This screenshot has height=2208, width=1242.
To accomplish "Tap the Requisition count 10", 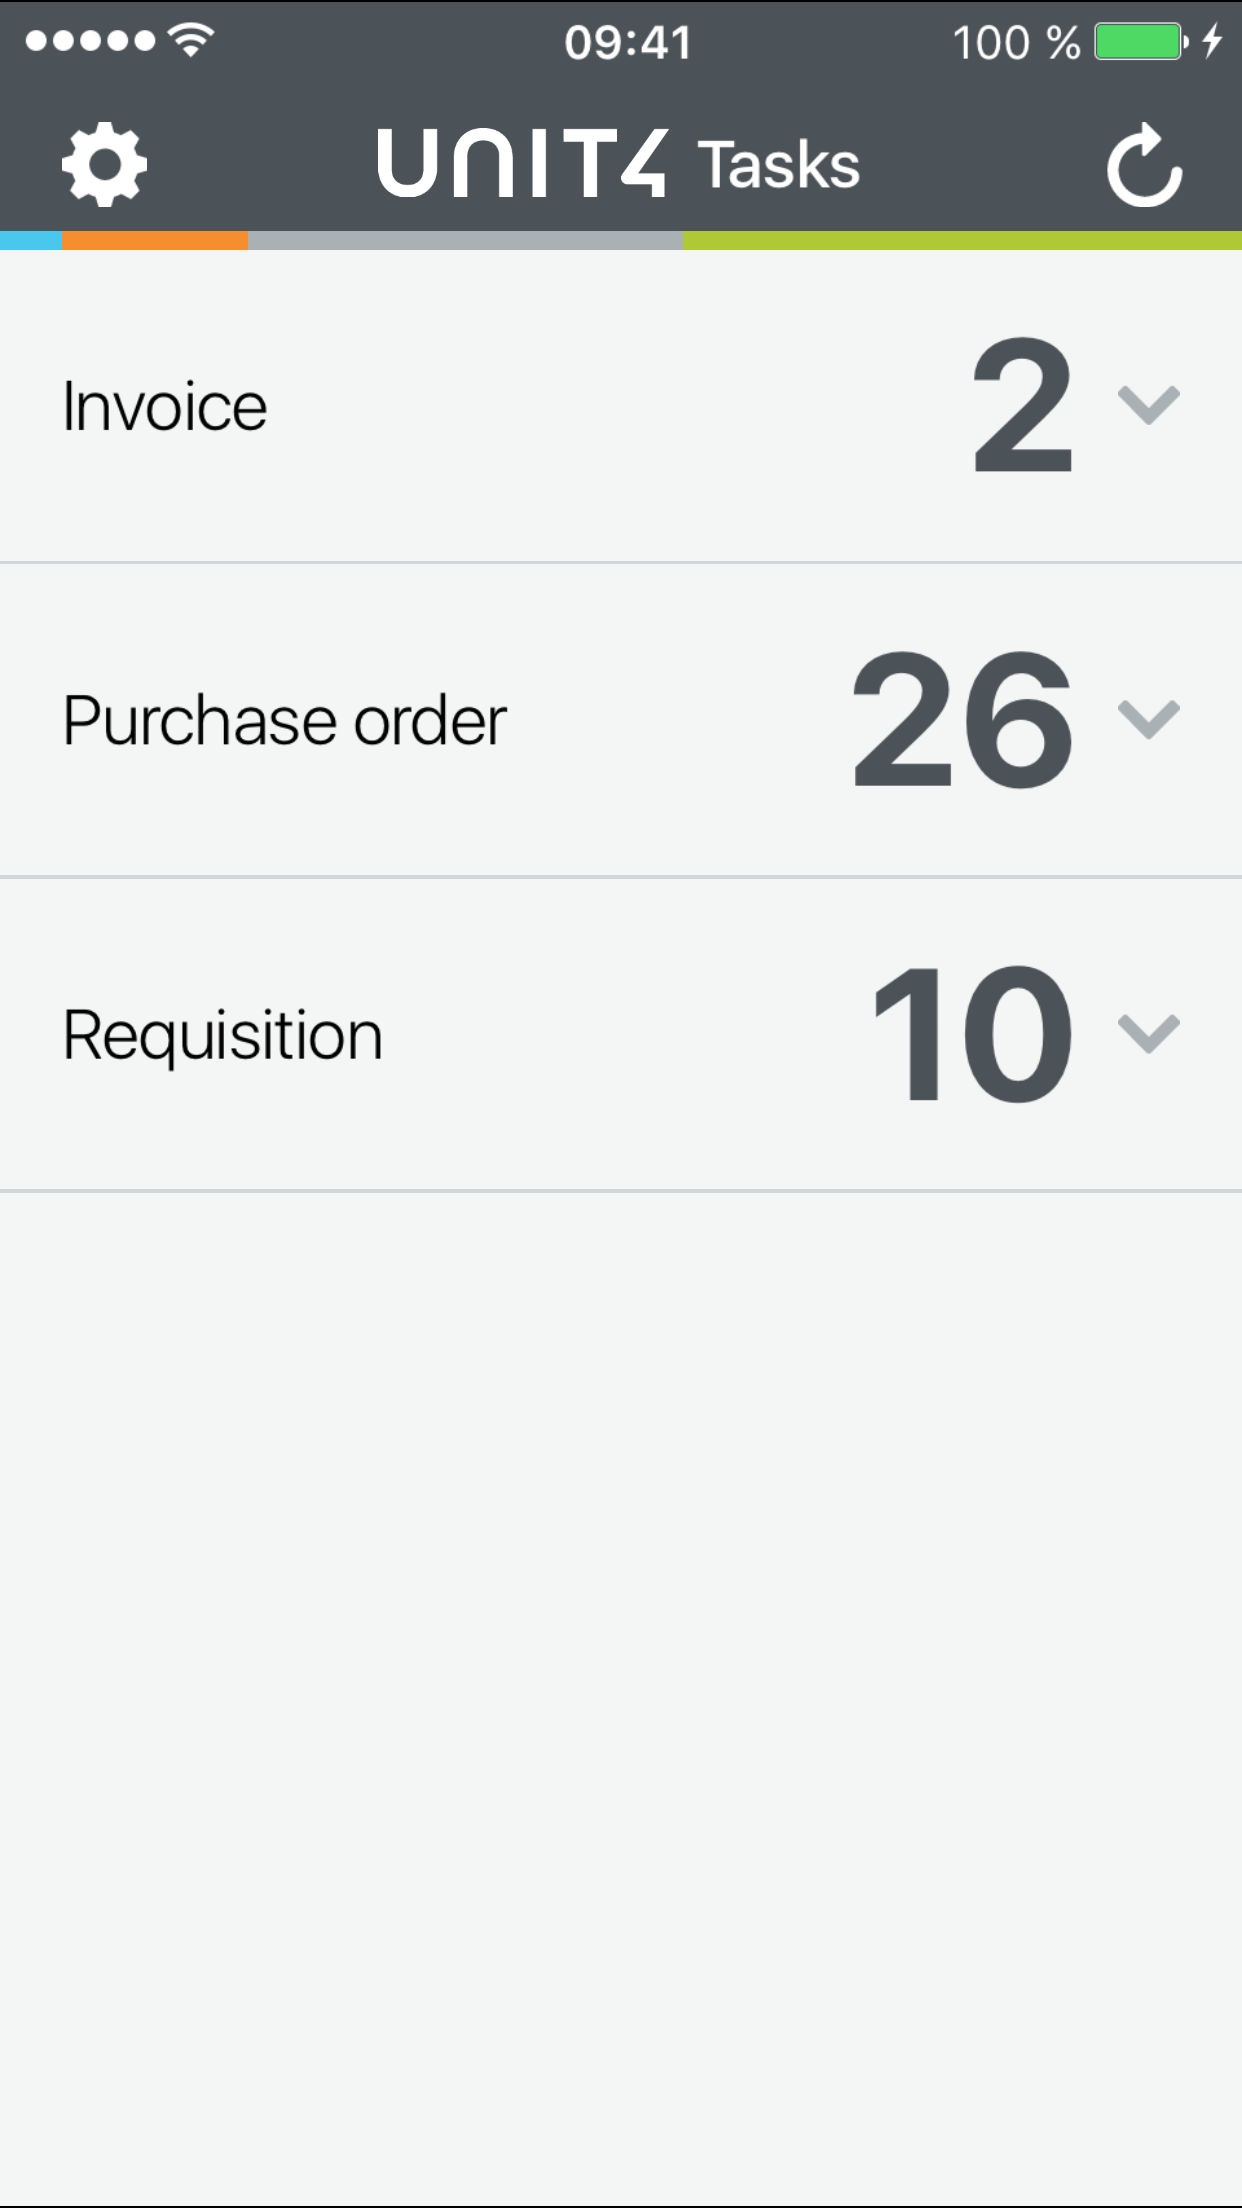I will [x=972, y=1033].
